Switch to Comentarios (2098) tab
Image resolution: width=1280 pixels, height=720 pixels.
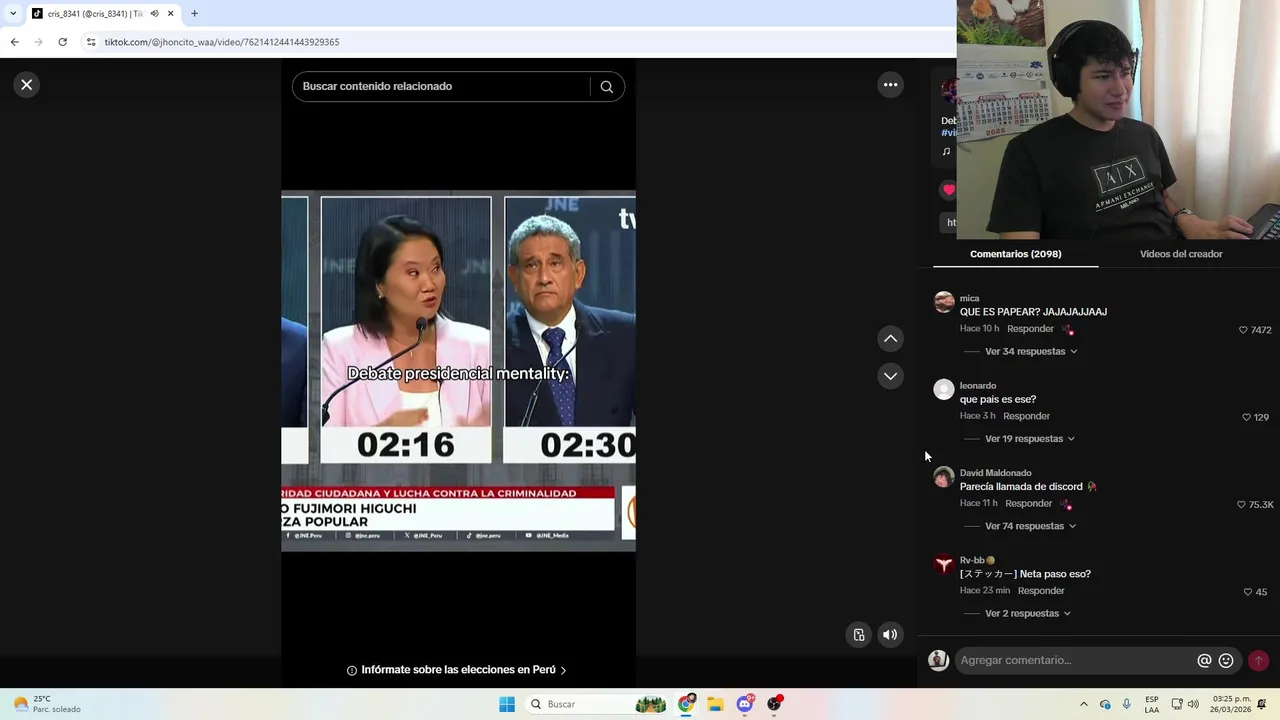pyautogui.click(x=1015, y=254)
